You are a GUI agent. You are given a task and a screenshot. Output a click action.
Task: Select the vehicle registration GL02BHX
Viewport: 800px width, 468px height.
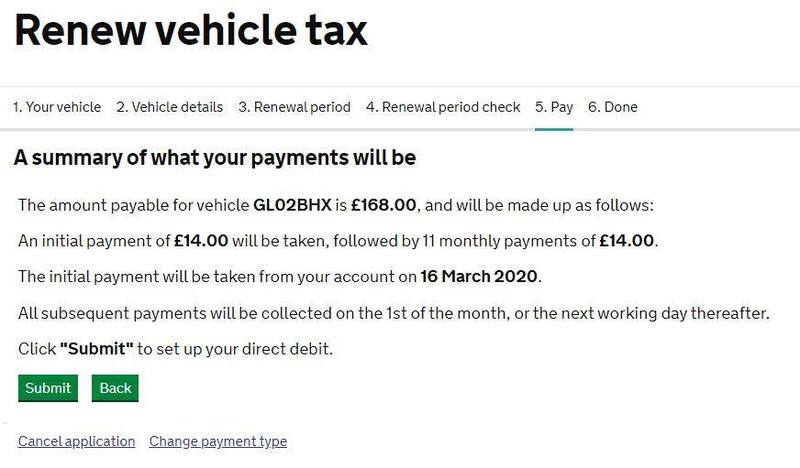292,206
